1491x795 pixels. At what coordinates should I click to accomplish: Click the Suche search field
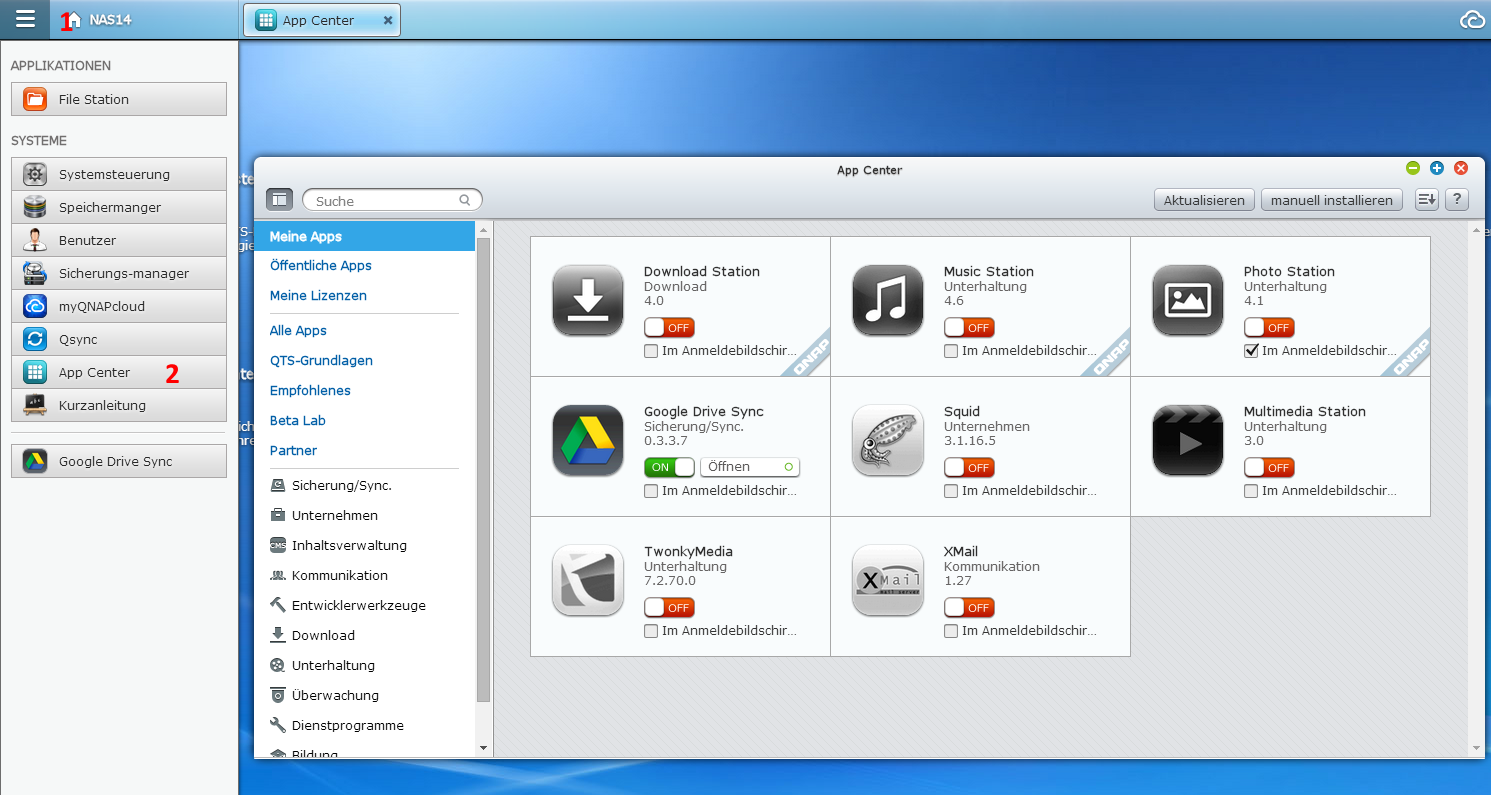(392, 200)
